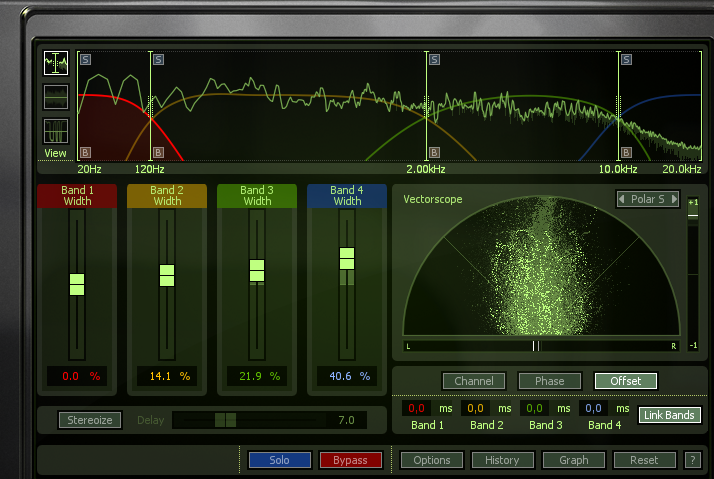Open help with the question mark button

tap(692, 460)
